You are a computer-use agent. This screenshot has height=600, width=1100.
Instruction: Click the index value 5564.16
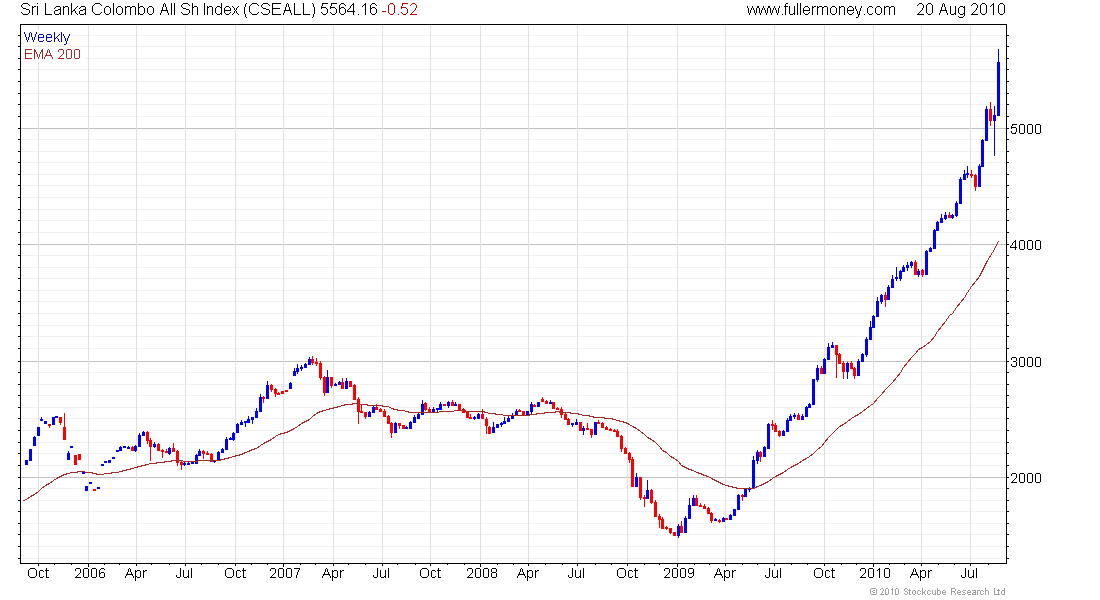pyautogui.click(x=349, y=10)
